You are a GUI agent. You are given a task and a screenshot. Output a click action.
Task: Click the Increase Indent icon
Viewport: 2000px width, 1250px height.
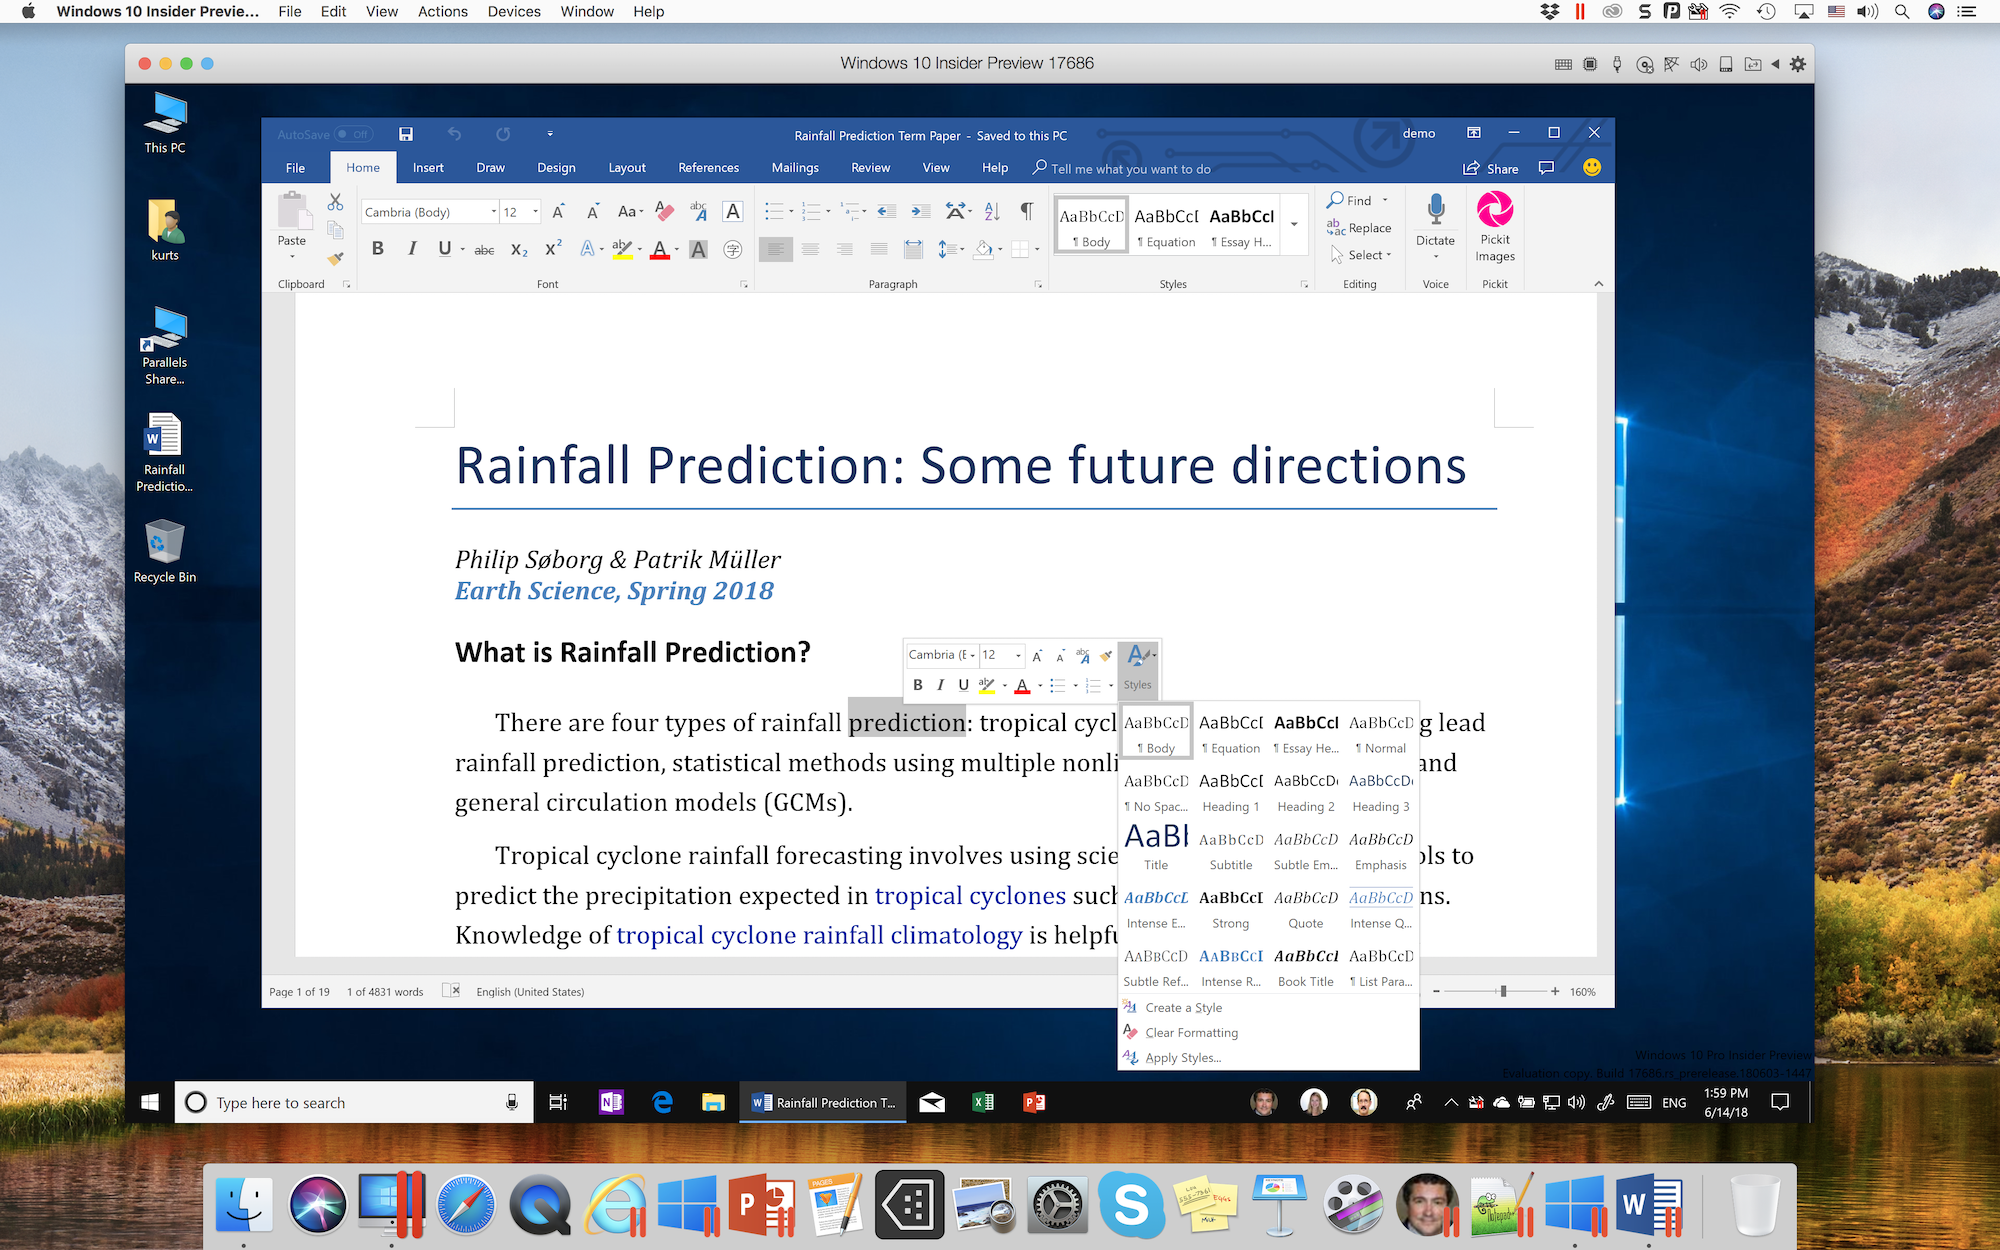click(921, 211)
